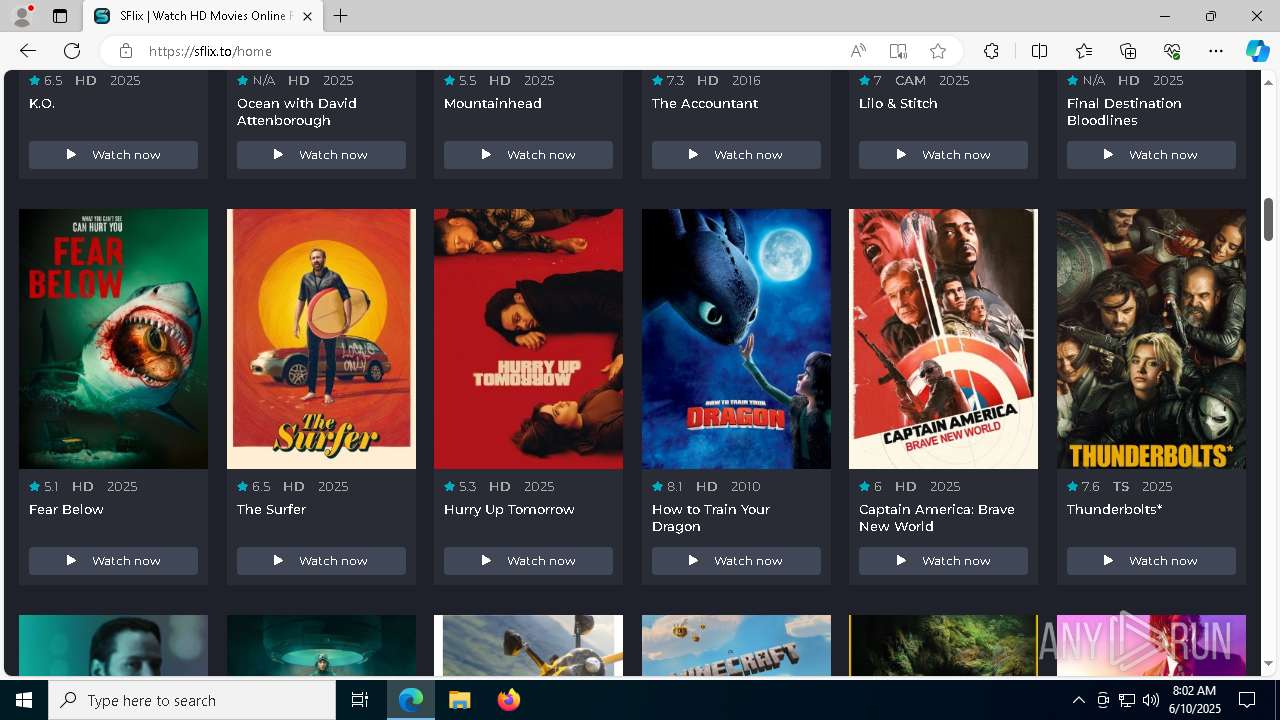Open Browser essentials heart icon
1280x720 pixels.
1172,51
